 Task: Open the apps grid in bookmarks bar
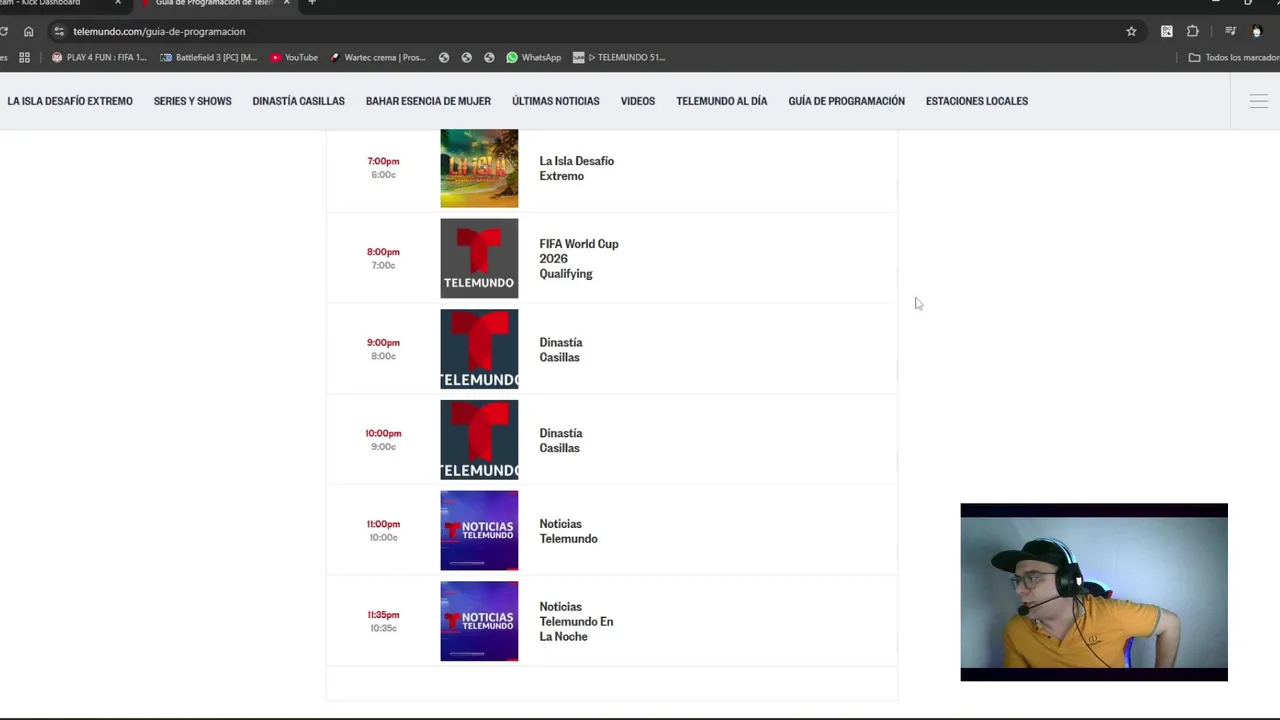point(24,57)
